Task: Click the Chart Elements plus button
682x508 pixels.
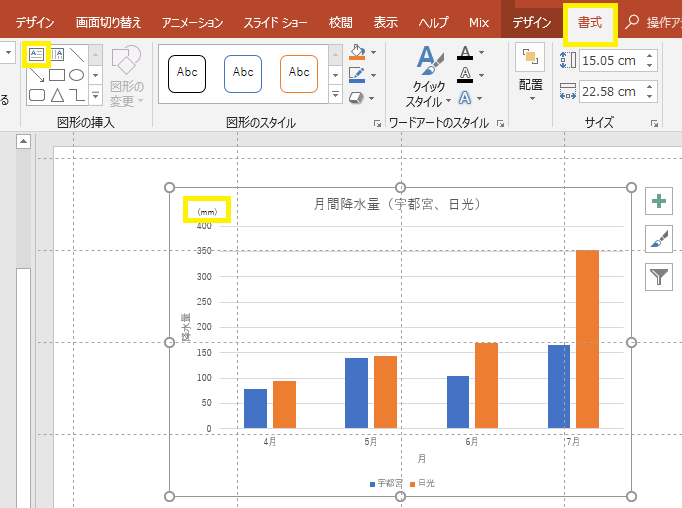Action: [x=659, y=201]
